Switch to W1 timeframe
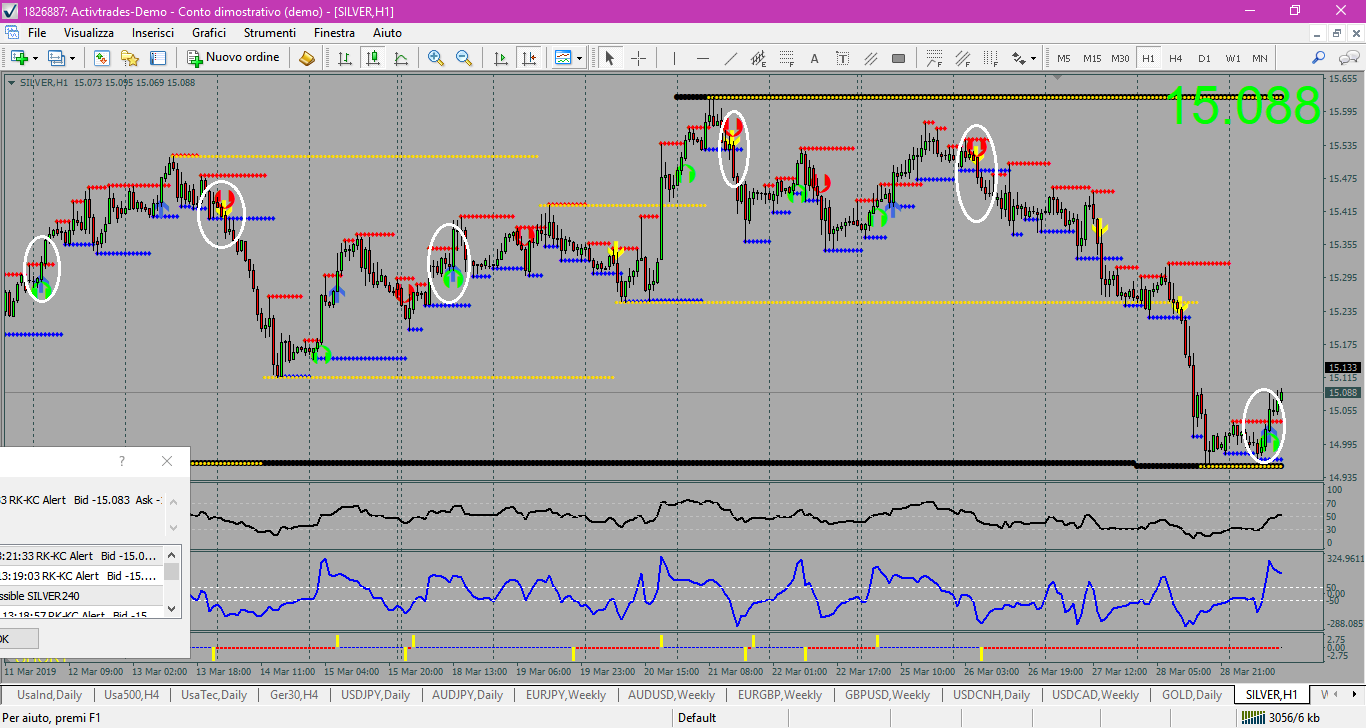1366x728 pixels. click(x=1232, y=58)
